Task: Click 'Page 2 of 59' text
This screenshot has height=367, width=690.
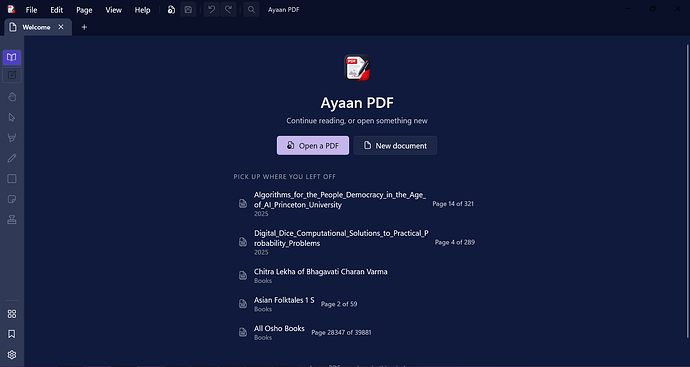Action: pyautogui.click(x=339, y=304)
